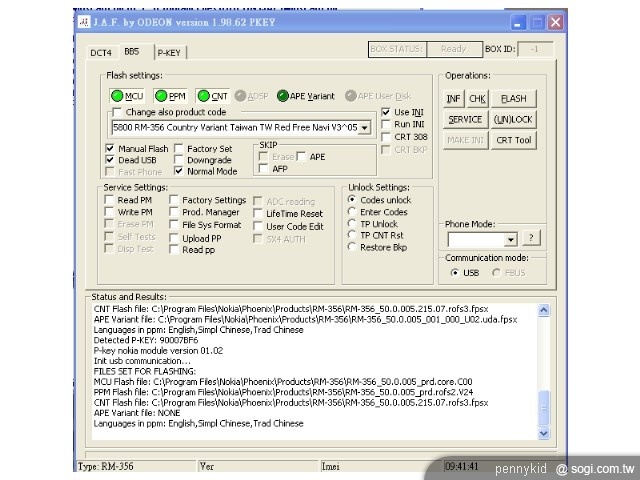Toggle the Normal Mode checkbox

click(x=178, y=171)
